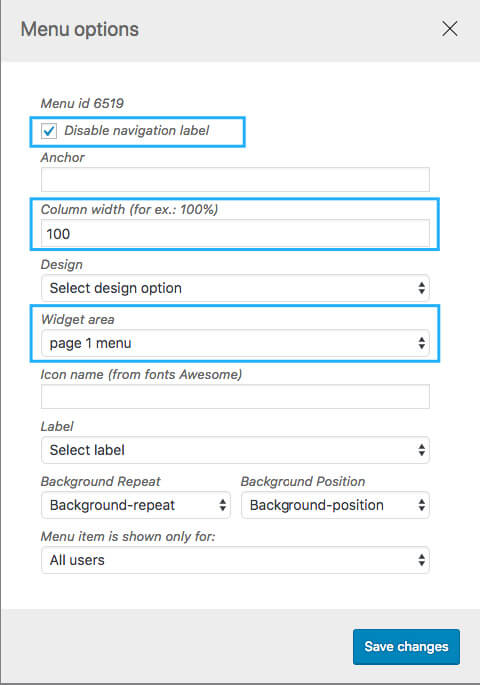480x685 pixels.
Task: Click the Column width input showing 100
Action: tap(235, 234)
